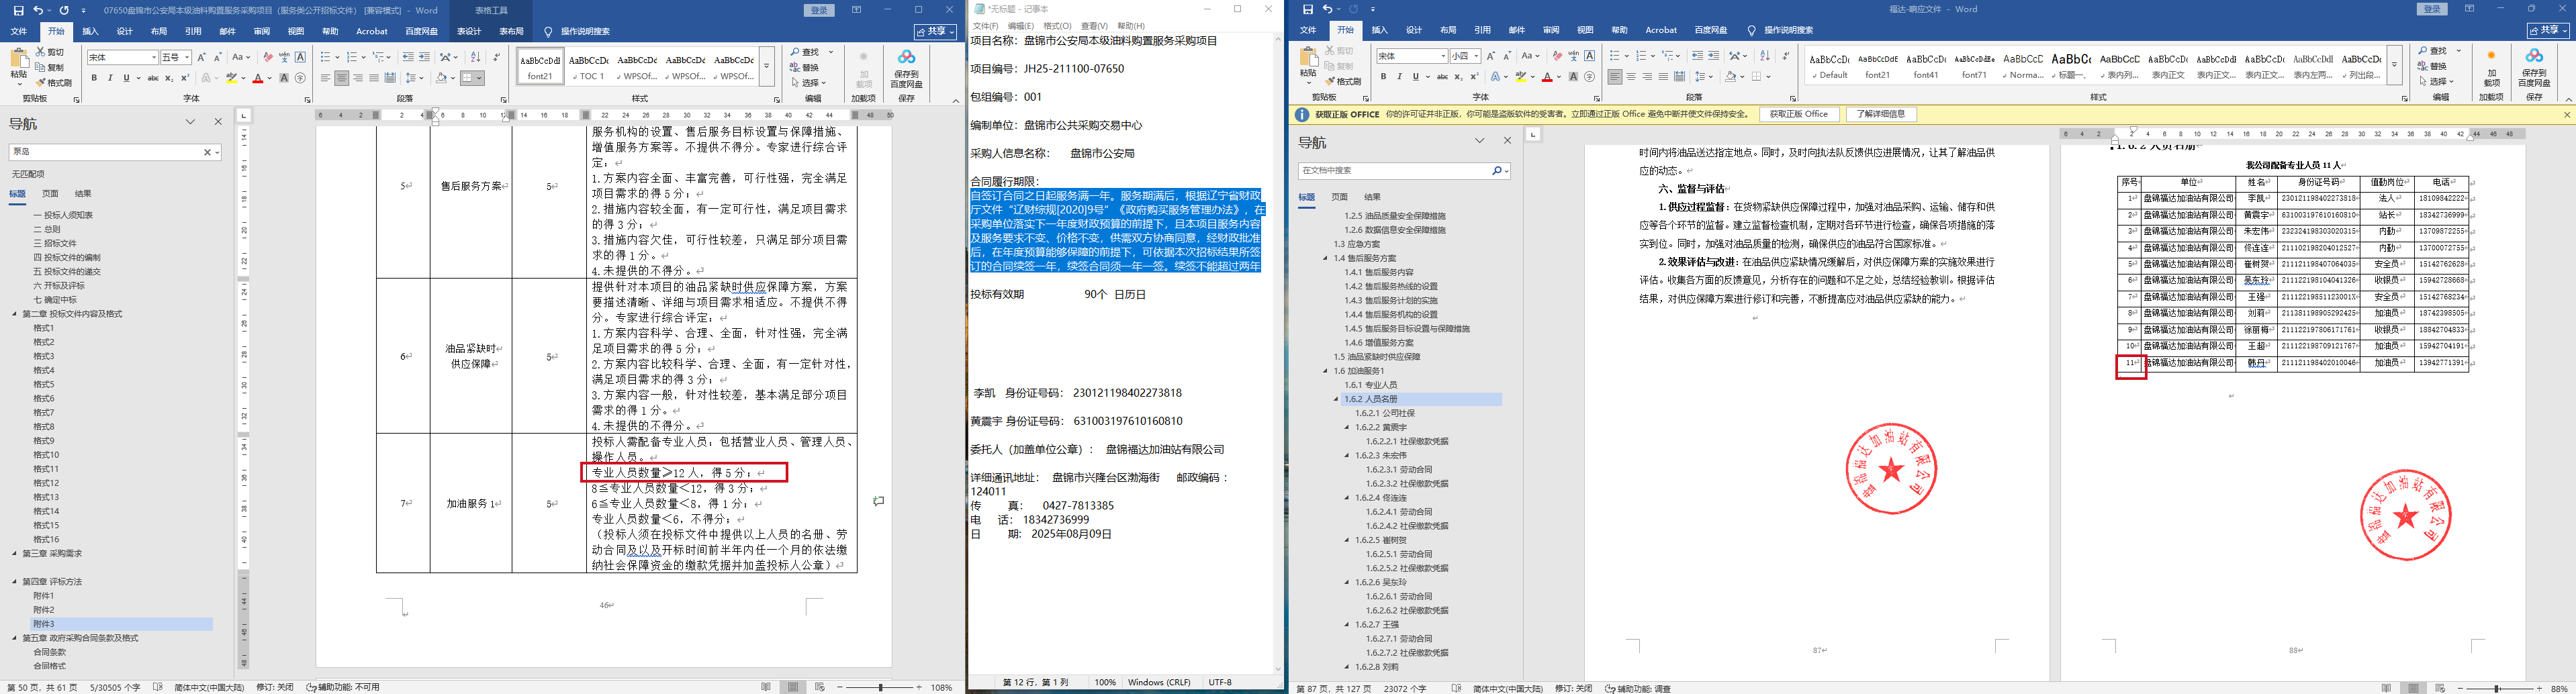
Task: Toggle left alignment in right Word ribbon
Action: point(1615,76)
